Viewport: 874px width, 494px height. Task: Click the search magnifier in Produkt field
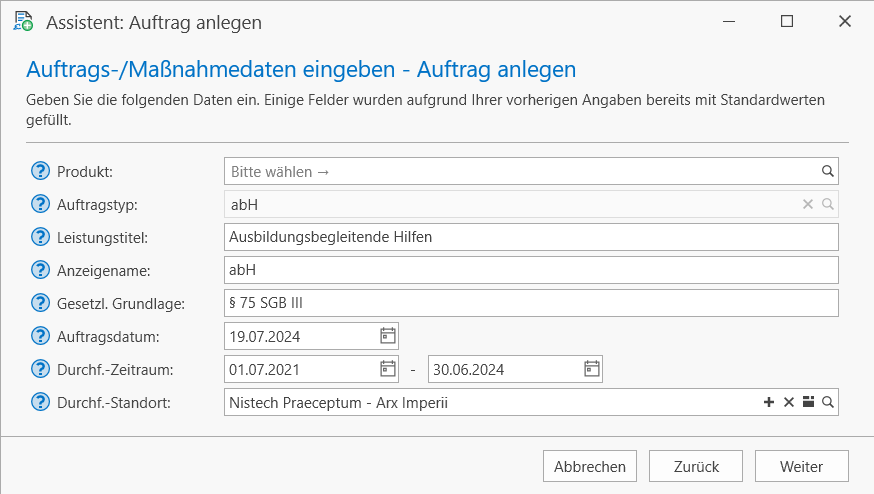point(828,171)
